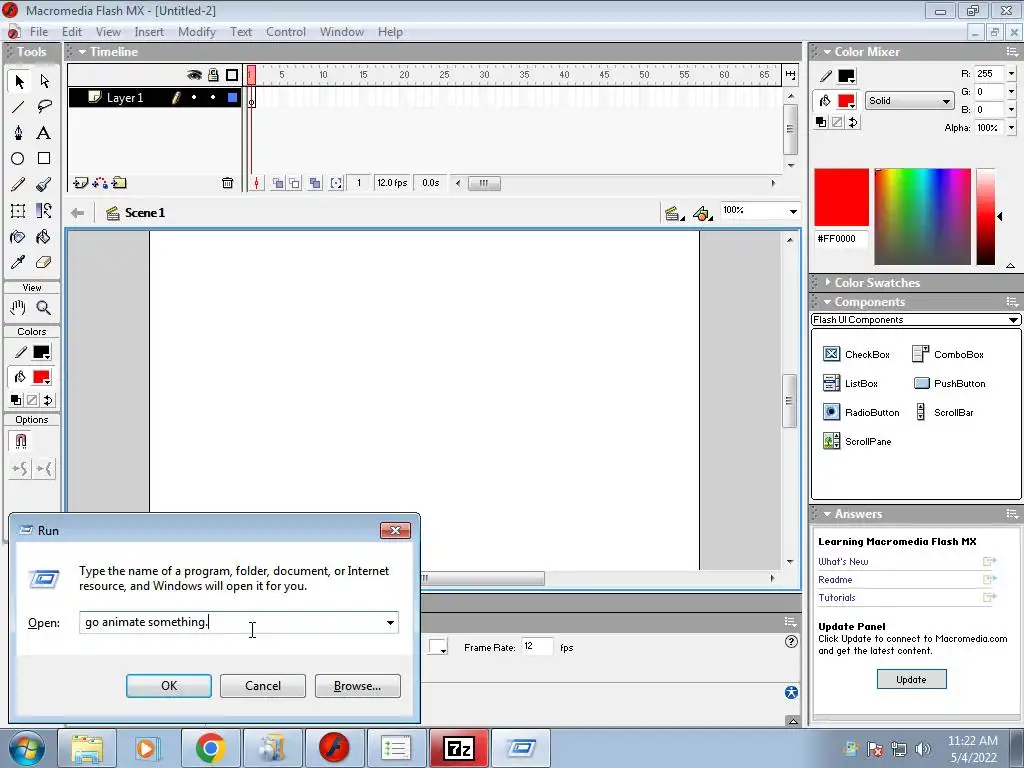
Task: Click OK in the Run dialog
Action: coord(168,686)
